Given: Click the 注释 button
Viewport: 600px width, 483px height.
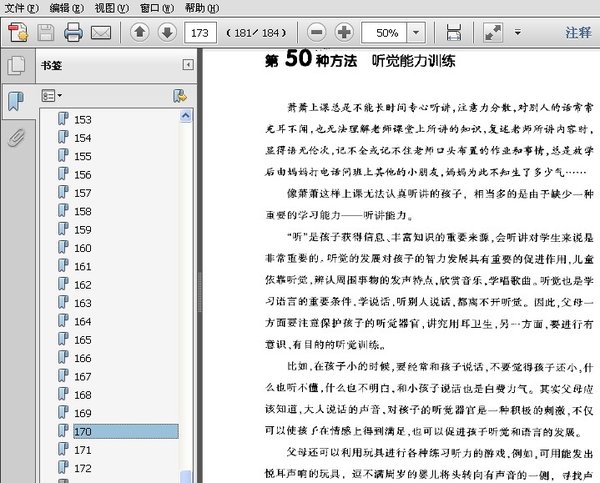Looking at the screenshot, I should [x=577, y=32].
